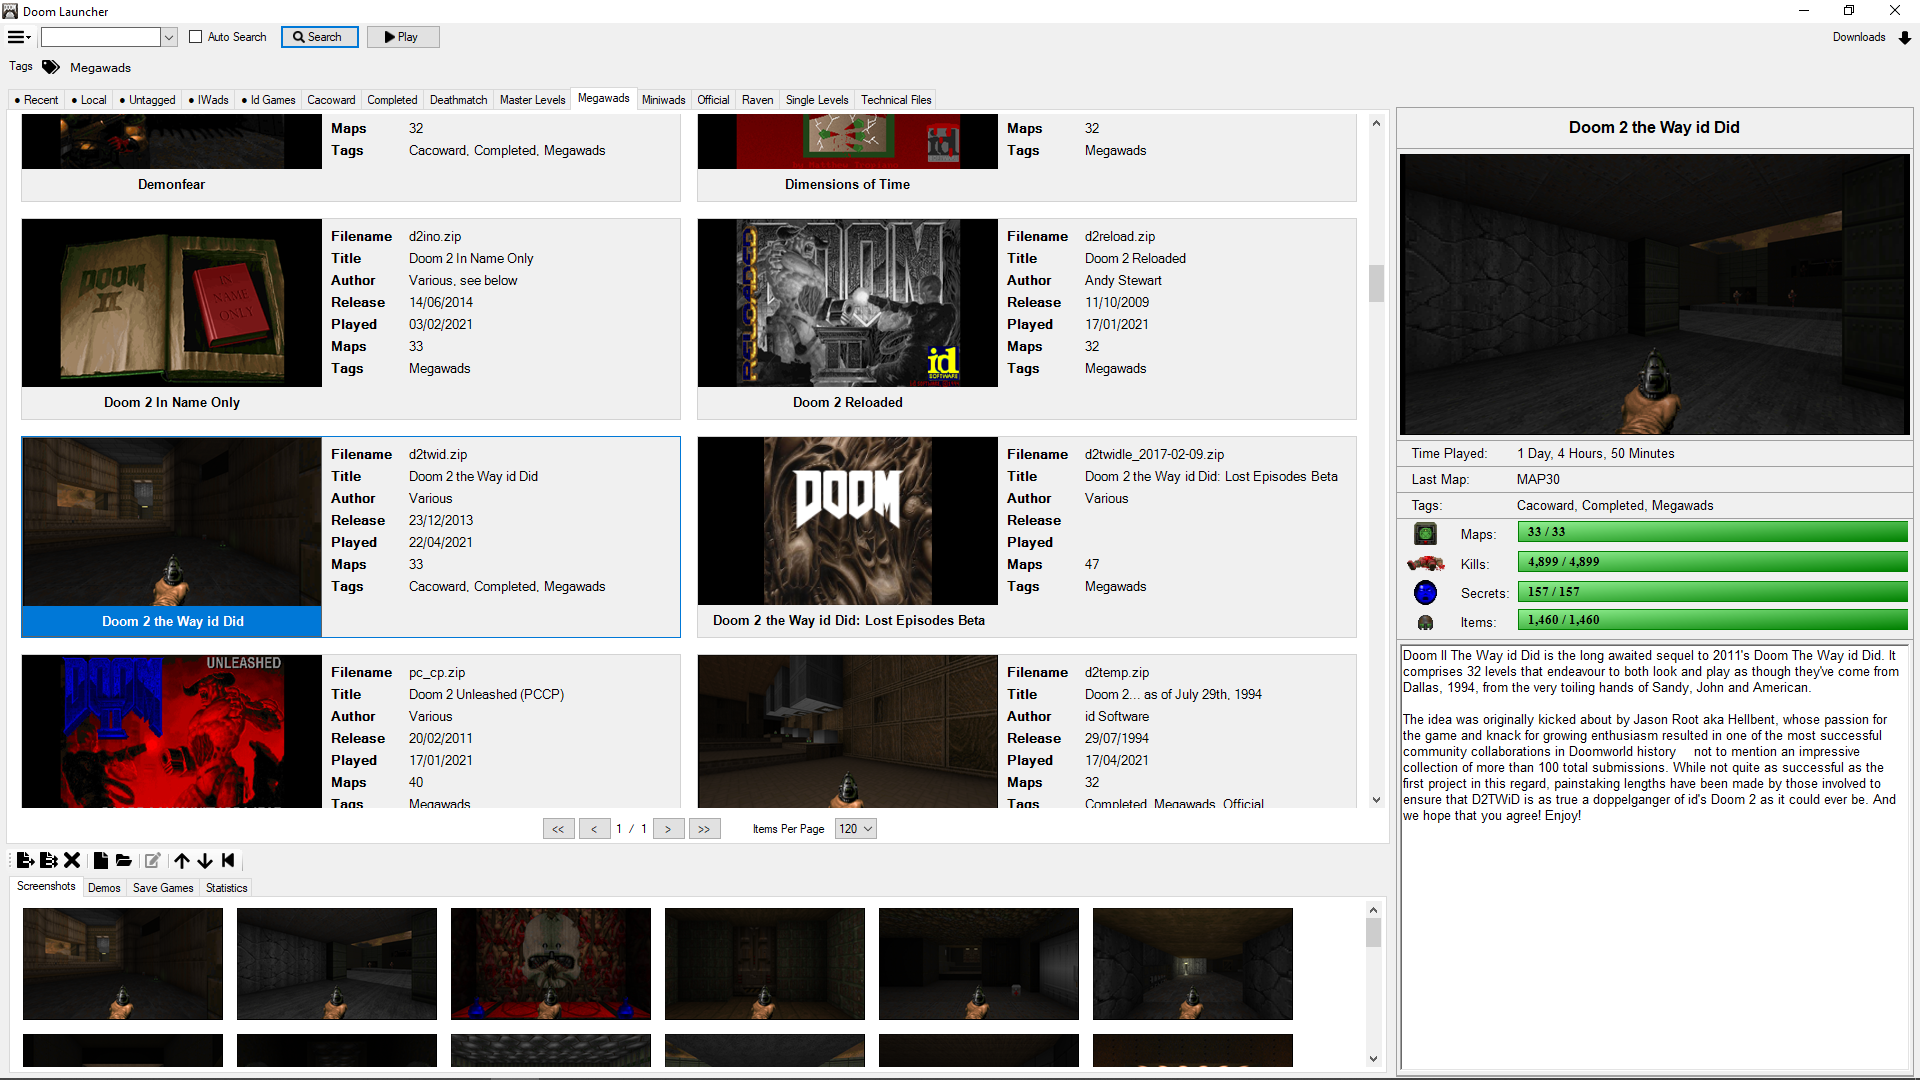The image size is (1920, 1080).
Task: Open the red skull wall screenshot
Action: pos(551,964)
